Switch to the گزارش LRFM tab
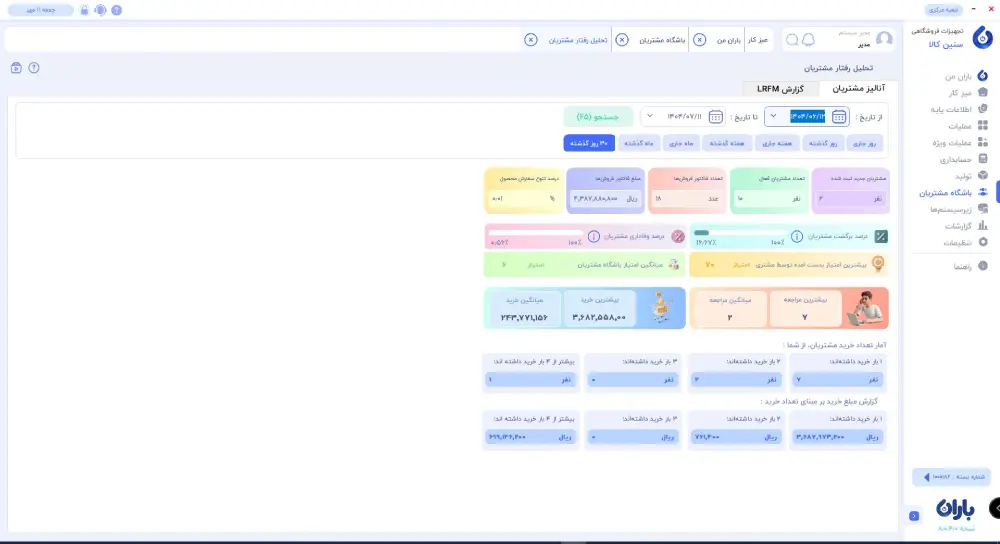Screen dimensions: 1000x544 click(x=781, y=90)
